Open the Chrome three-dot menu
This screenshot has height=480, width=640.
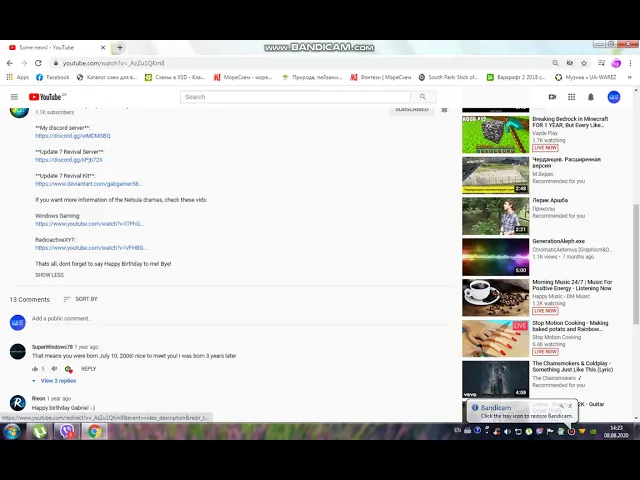point(631,63)
